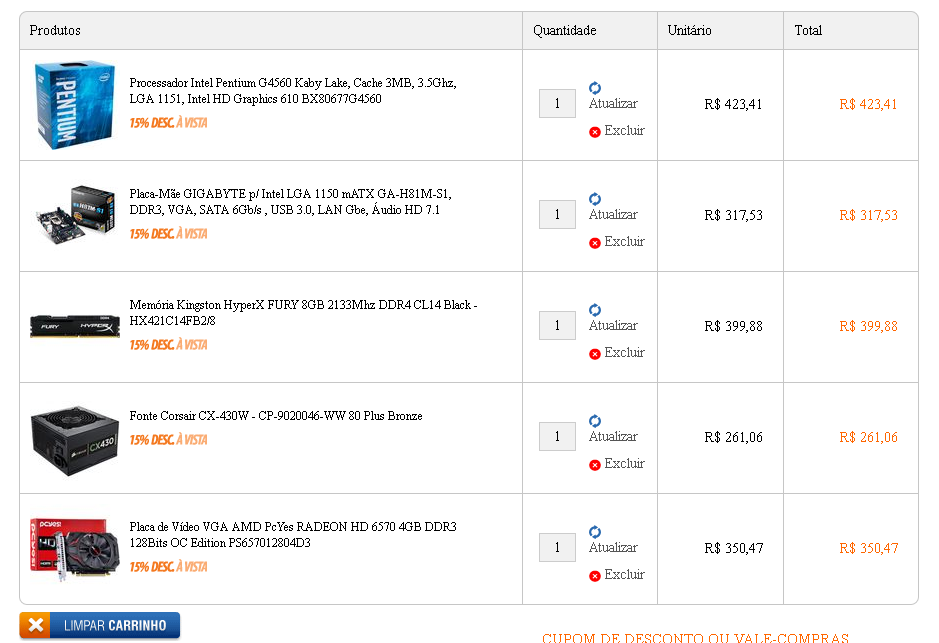This screenshot has height=643, width=939.
Task: Remove the GIGABYTE motherboard via red X icon
Action: tap(595, 243)
